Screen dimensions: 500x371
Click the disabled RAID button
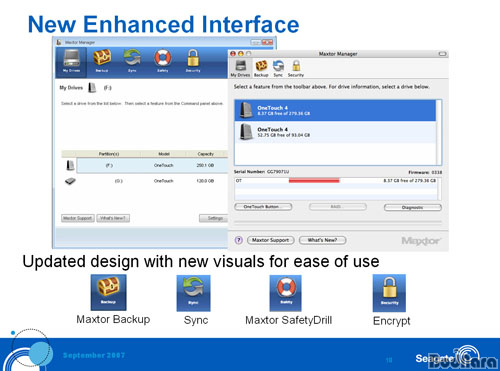click(x=338, y=207)
